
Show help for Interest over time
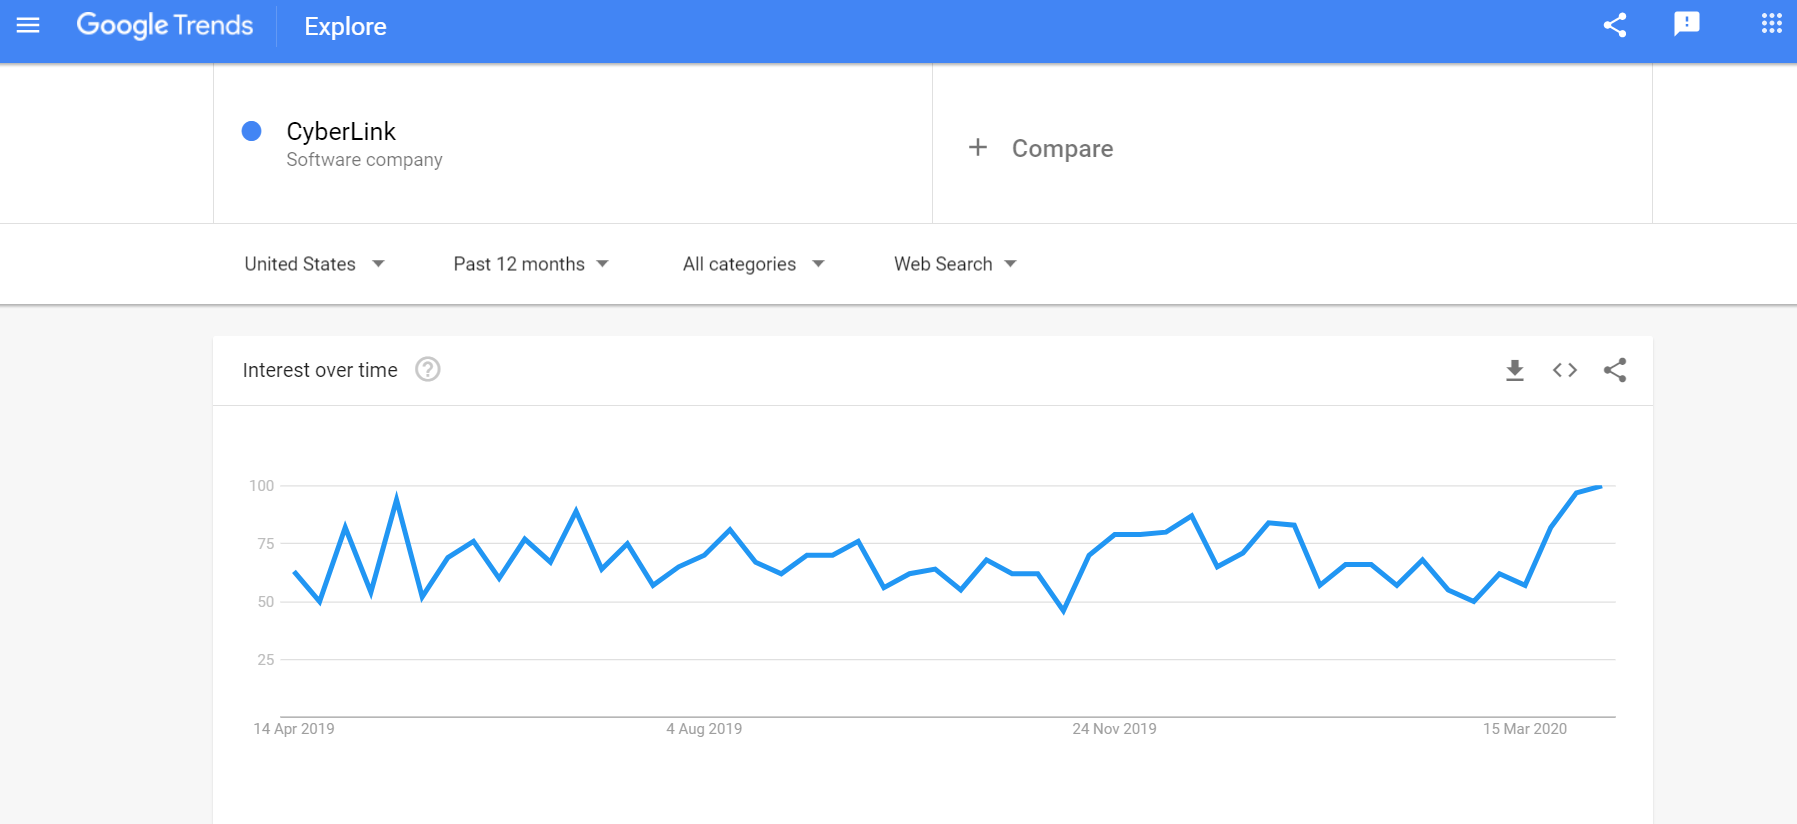[x=428, y=370]
